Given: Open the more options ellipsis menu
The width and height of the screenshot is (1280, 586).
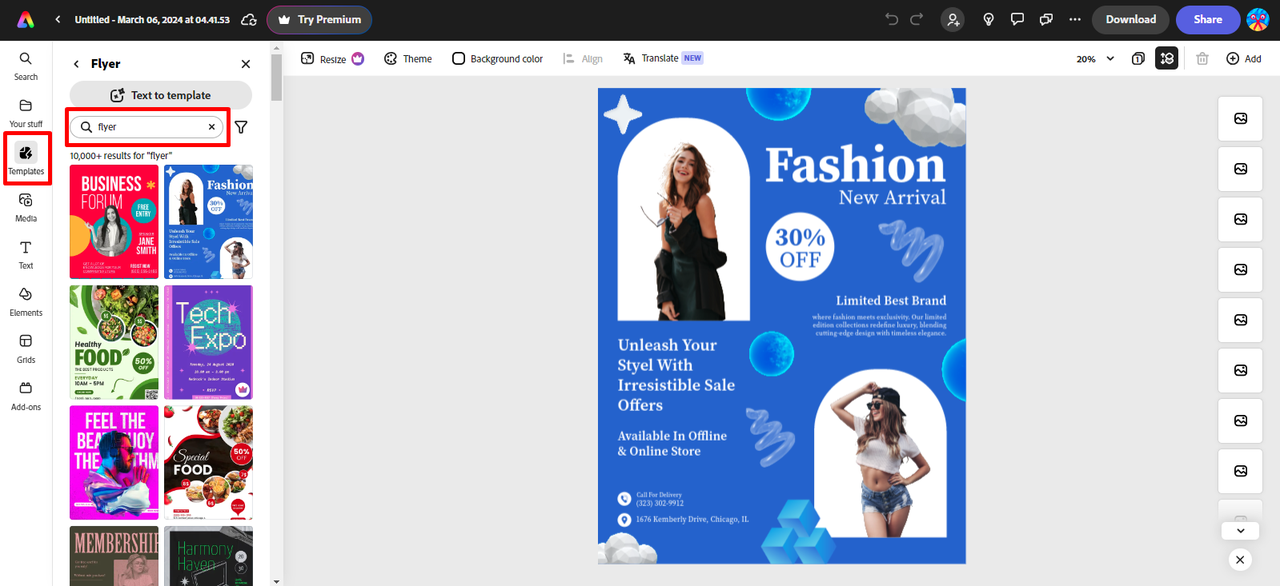Looking at the screenshot, I should pos(1075,19).
